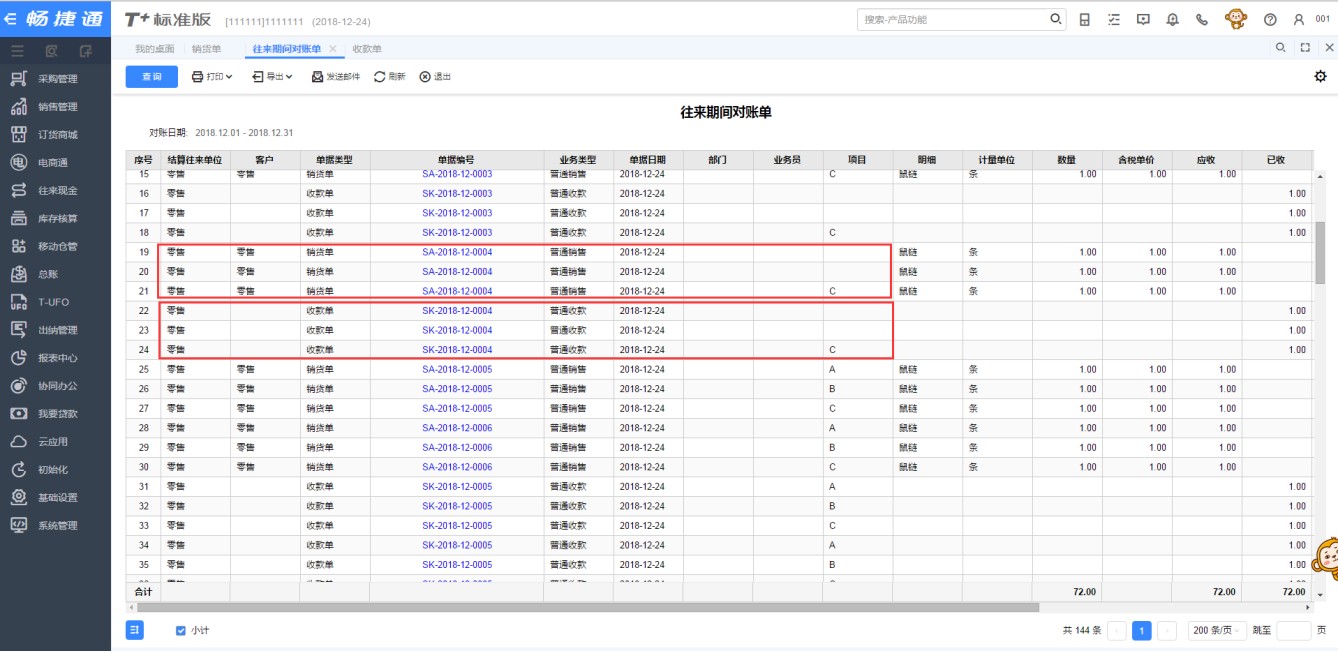
Task: Open the notification bell icon
Action: [x=1172, y=20]
